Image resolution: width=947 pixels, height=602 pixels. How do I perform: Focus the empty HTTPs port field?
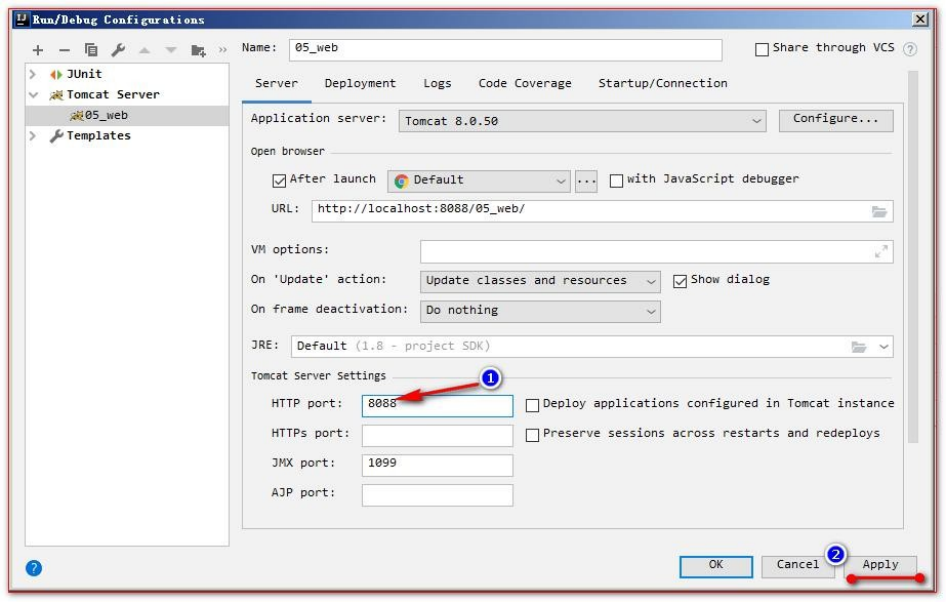point(437,435)
